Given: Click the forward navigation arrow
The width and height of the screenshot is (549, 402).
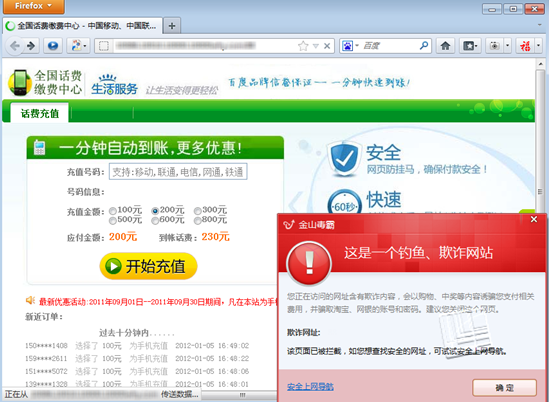Looking at the screenshot, I should click(x=32, y=46).
